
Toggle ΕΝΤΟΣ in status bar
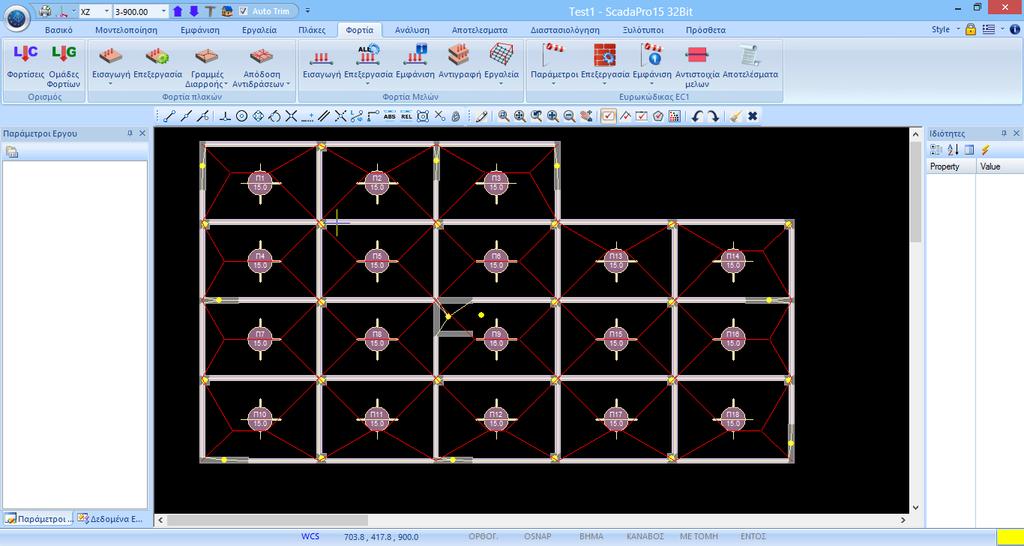(753, 536)
